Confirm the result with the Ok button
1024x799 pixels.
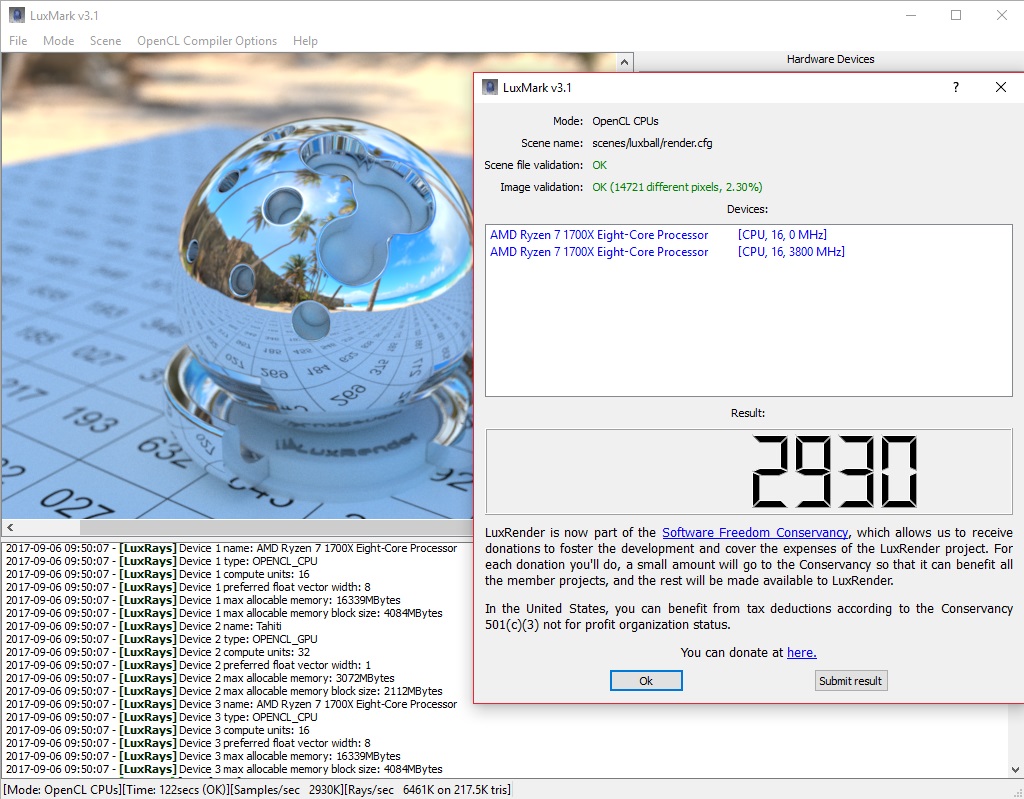click(x=646, y=681)
